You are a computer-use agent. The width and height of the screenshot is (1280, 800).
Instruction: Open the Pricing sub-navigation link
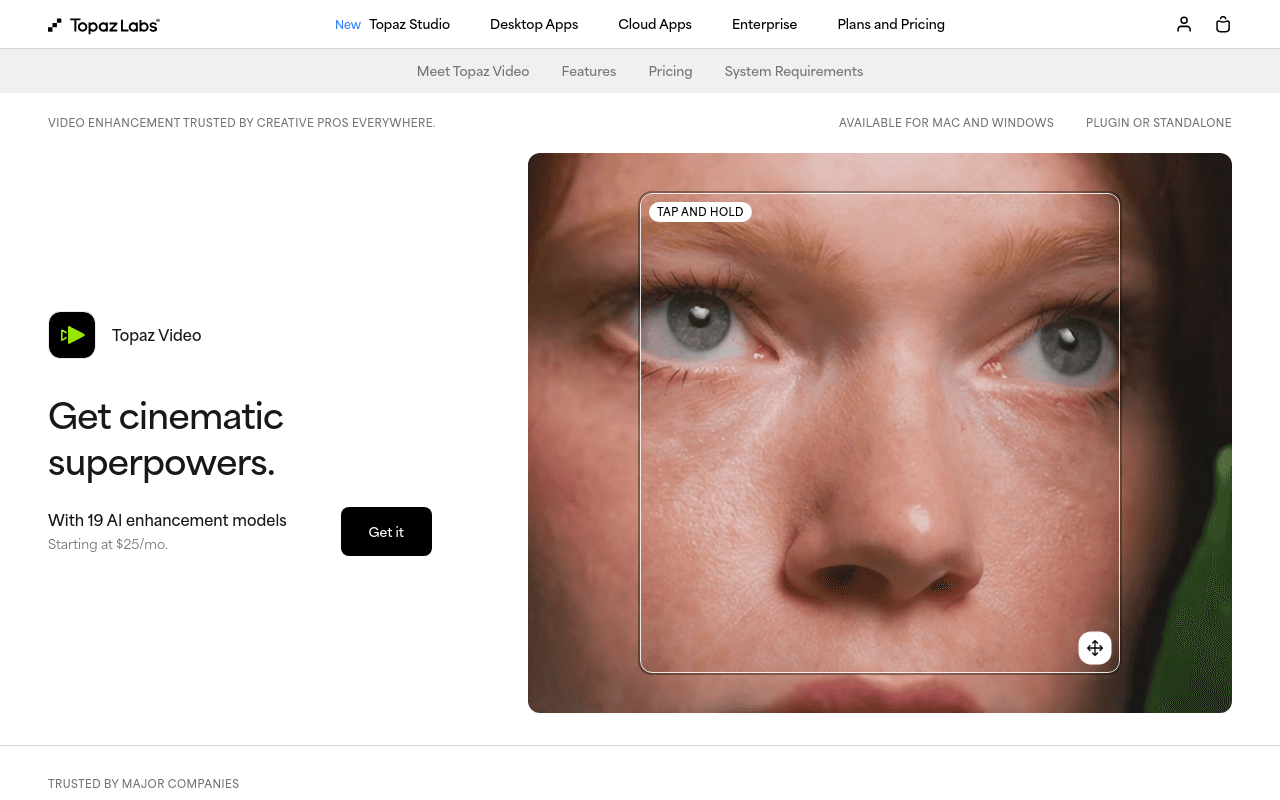[670, 71]
